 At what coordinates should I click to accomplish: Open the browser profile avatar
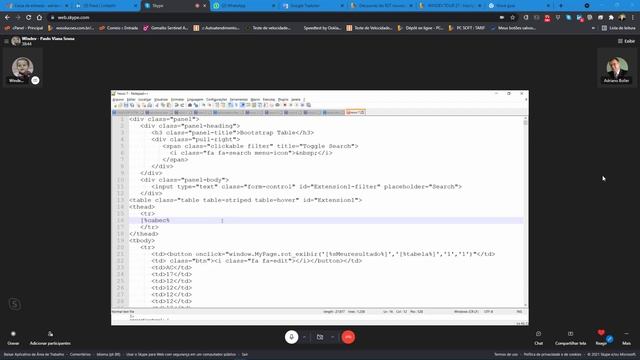[622, 18]
